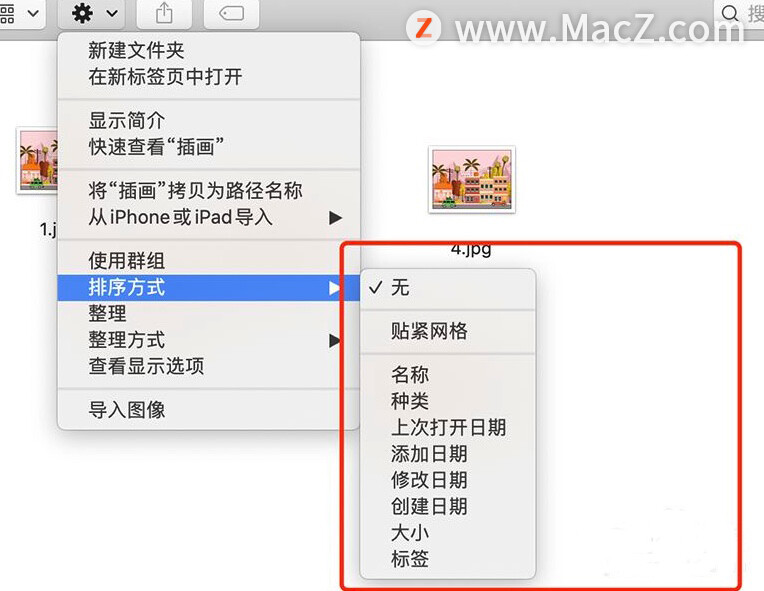Open the view grouping icon dropdown
764x591 pixels.
click(19, 13)
